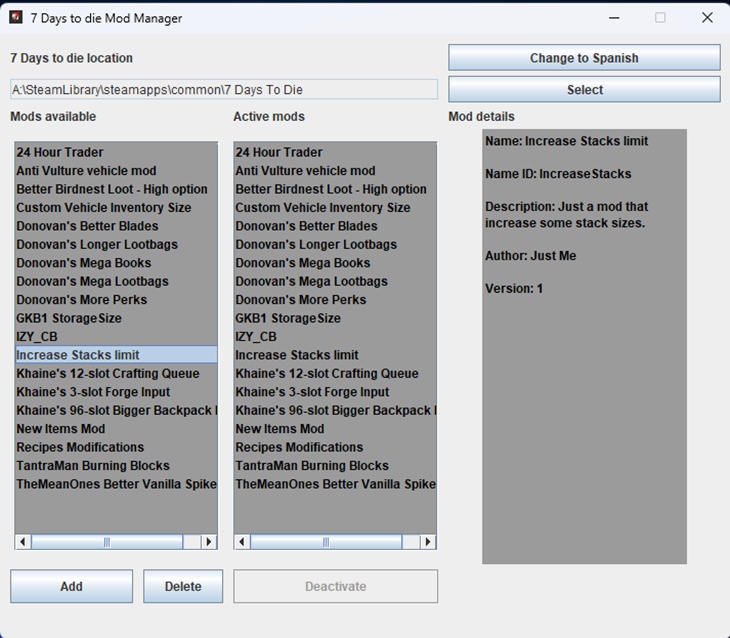Select Better Birdnest Loot in Mods available

coord(116,189)
